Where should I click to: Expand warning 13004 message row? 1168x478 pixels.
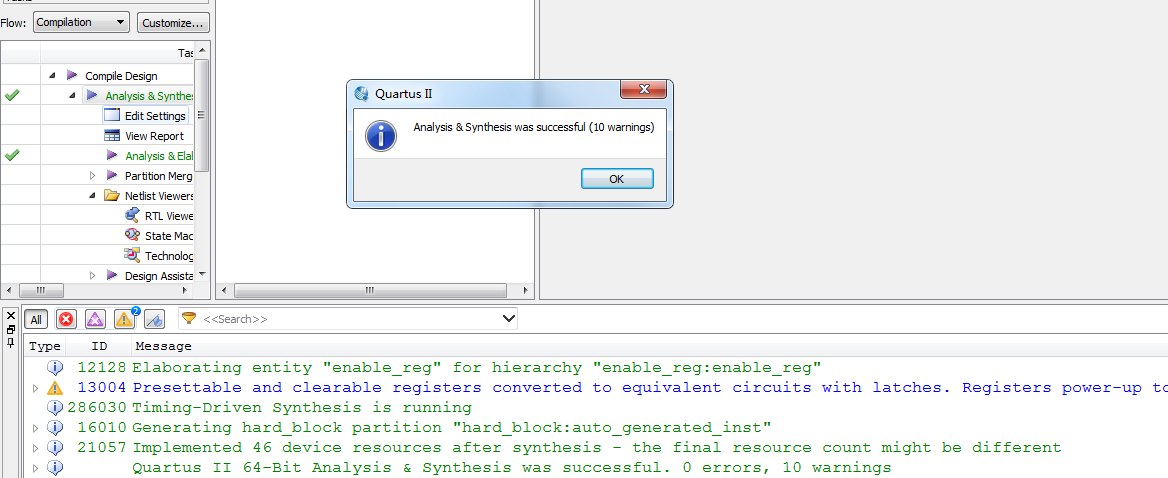35,388
